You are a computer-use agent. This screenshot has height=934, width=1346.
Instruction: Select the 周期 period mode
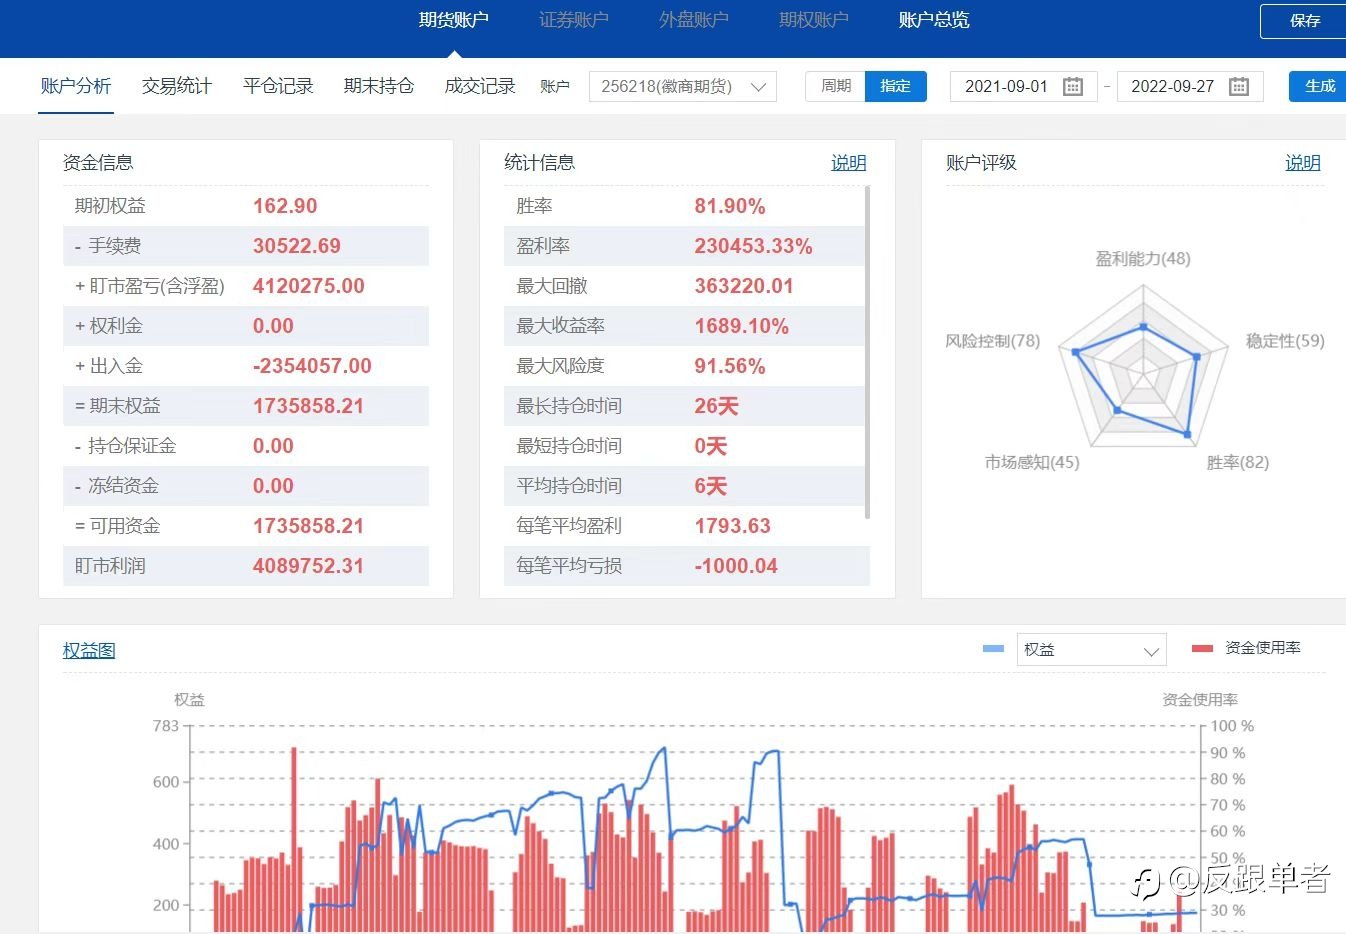tap(835, 86)
